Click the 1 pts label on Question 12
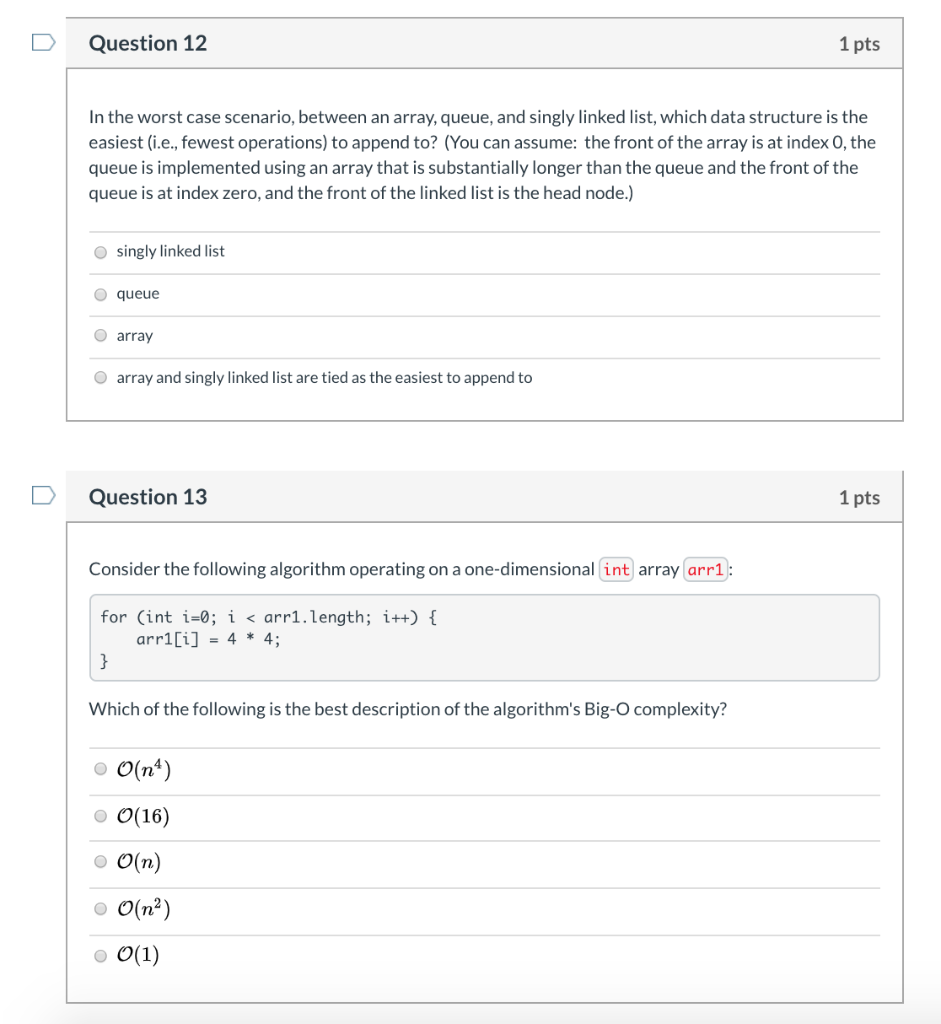The height and width of the screenshot is (1024, 941). tap(859, 44)
